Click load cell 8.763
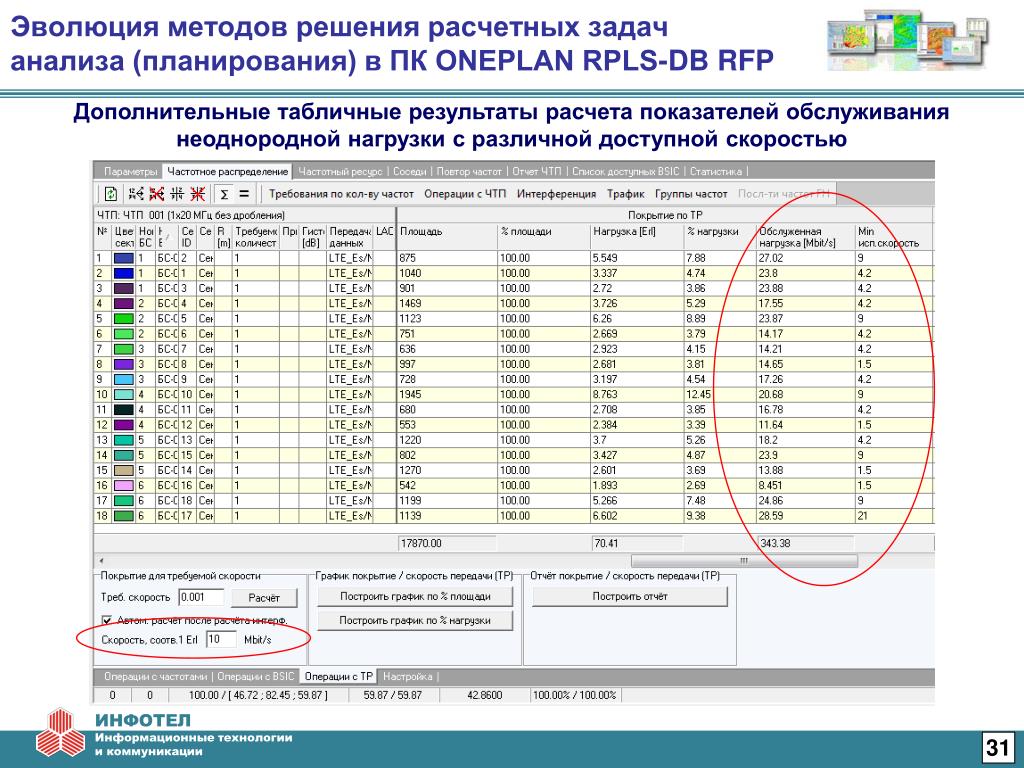This screenshot has height=768, width=1024. click(x=637, y=394)
